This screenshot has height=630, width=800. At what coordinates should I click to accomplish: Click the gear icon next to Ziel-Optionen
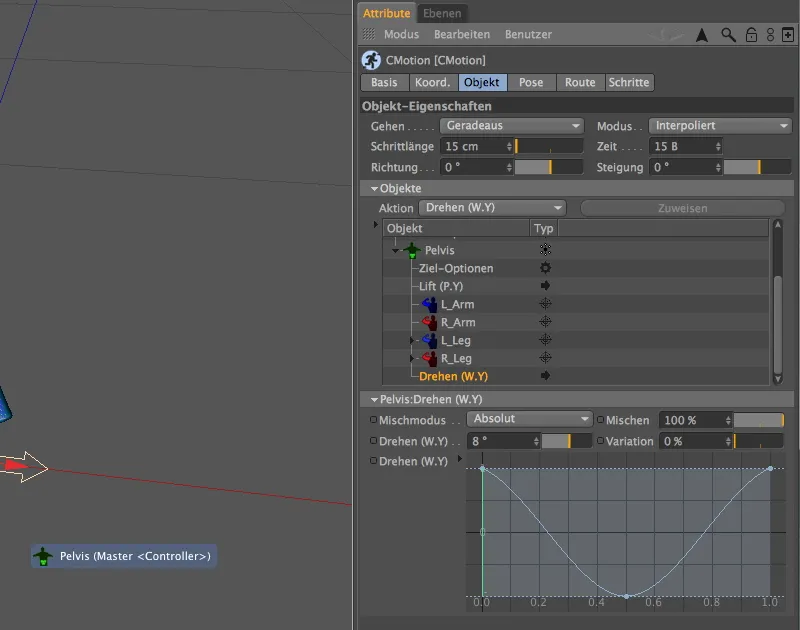(x=544, y=268)
